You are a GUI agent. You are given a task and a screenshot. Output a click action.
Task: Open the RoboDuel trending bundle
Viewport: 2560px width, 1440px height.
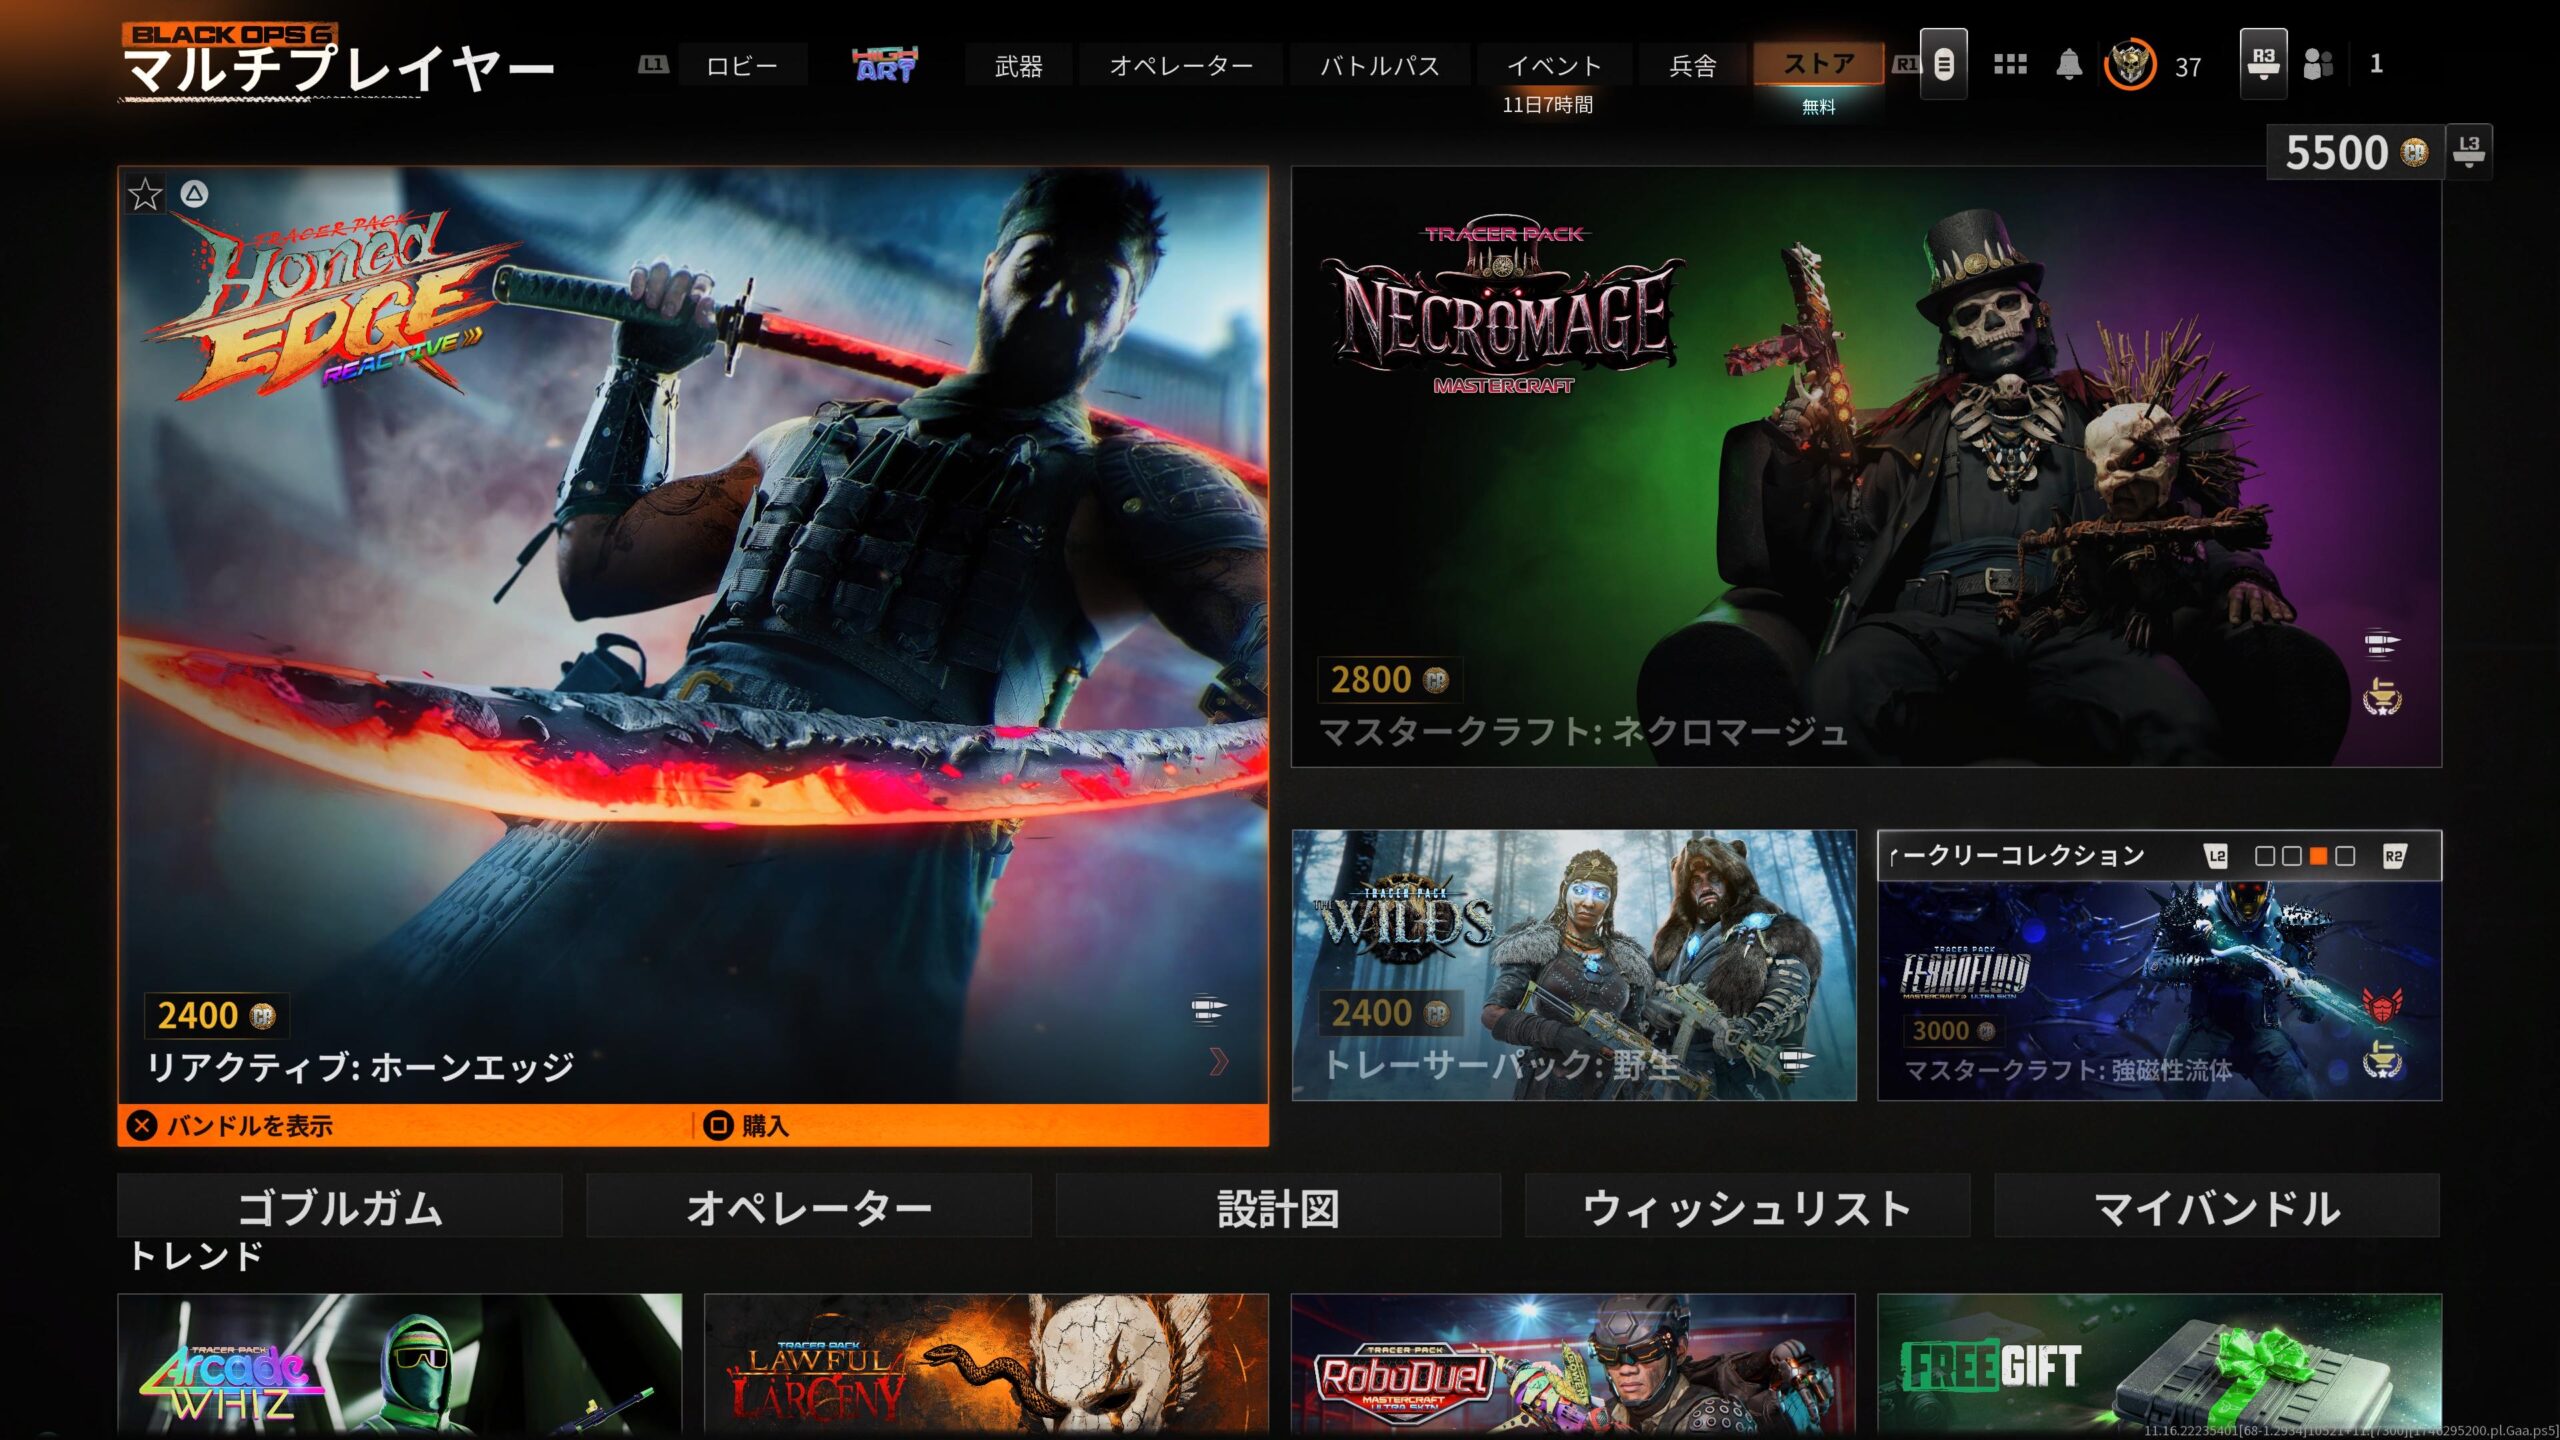1573,1365
